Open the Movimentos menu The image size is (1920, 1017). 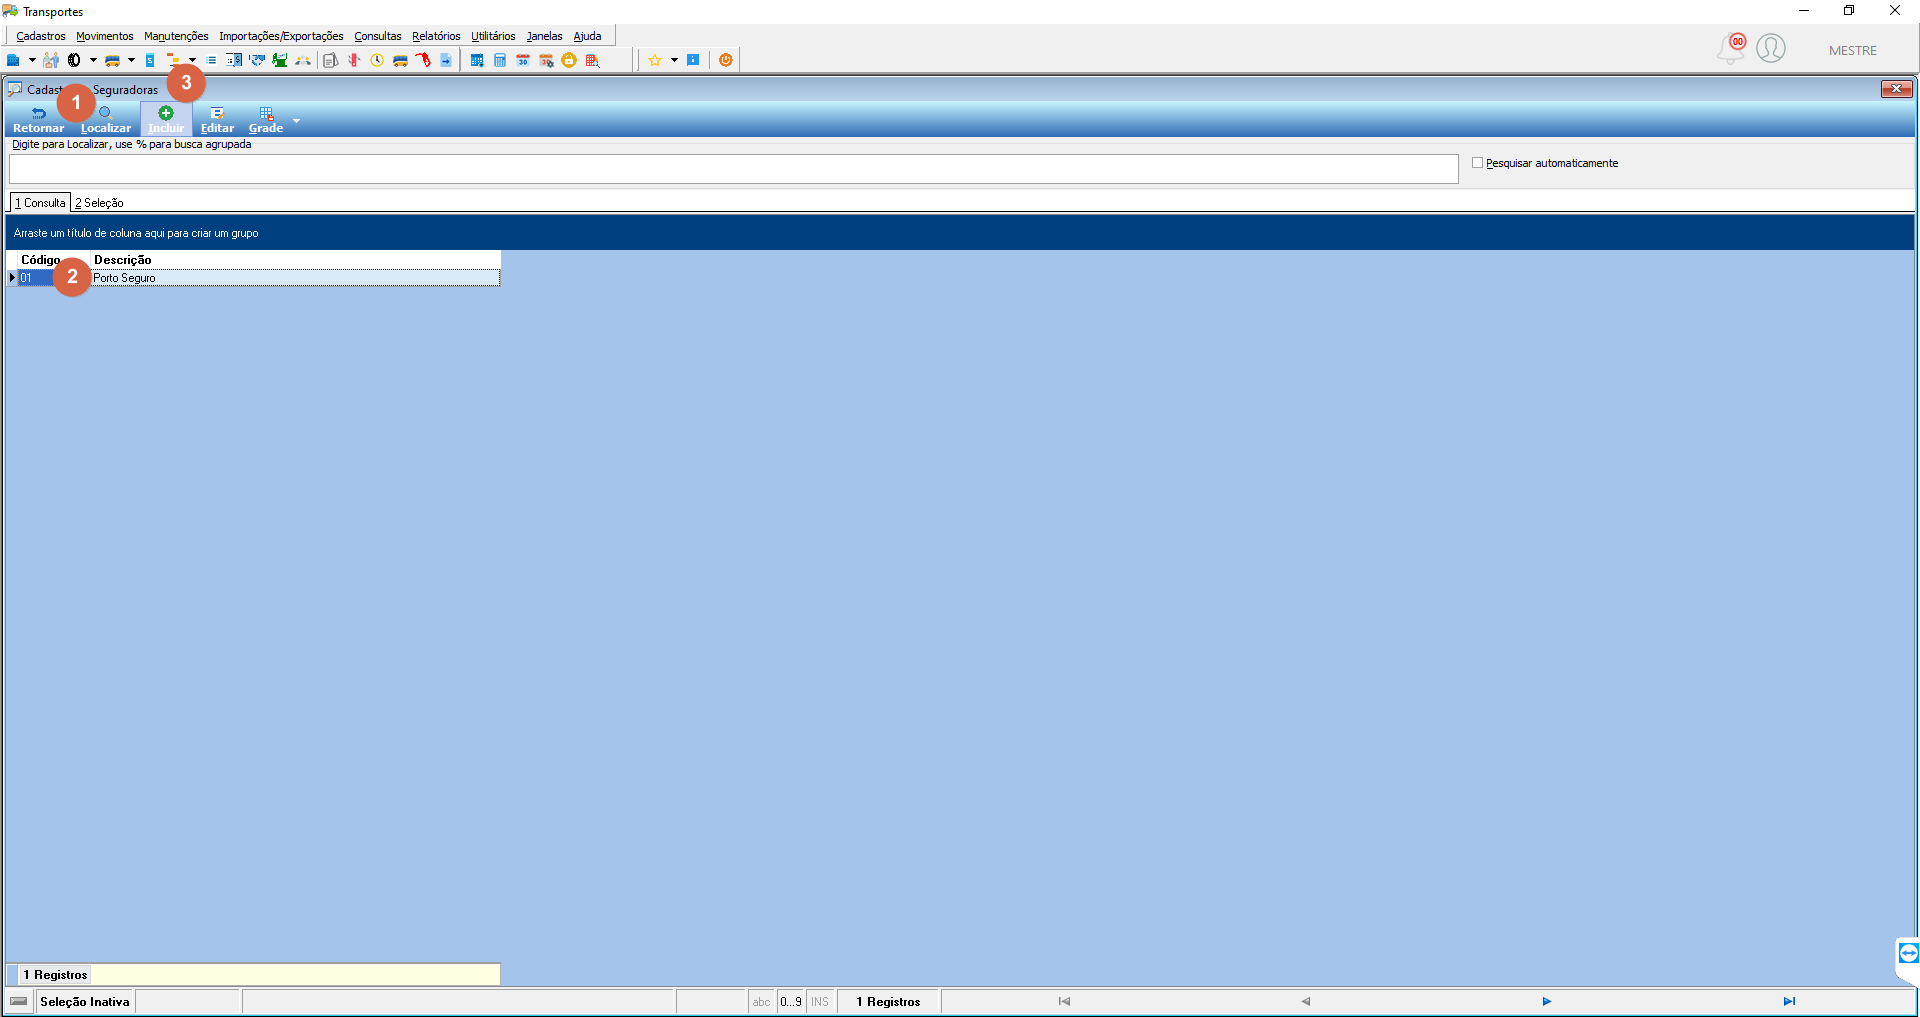click(x=105, y=36)
